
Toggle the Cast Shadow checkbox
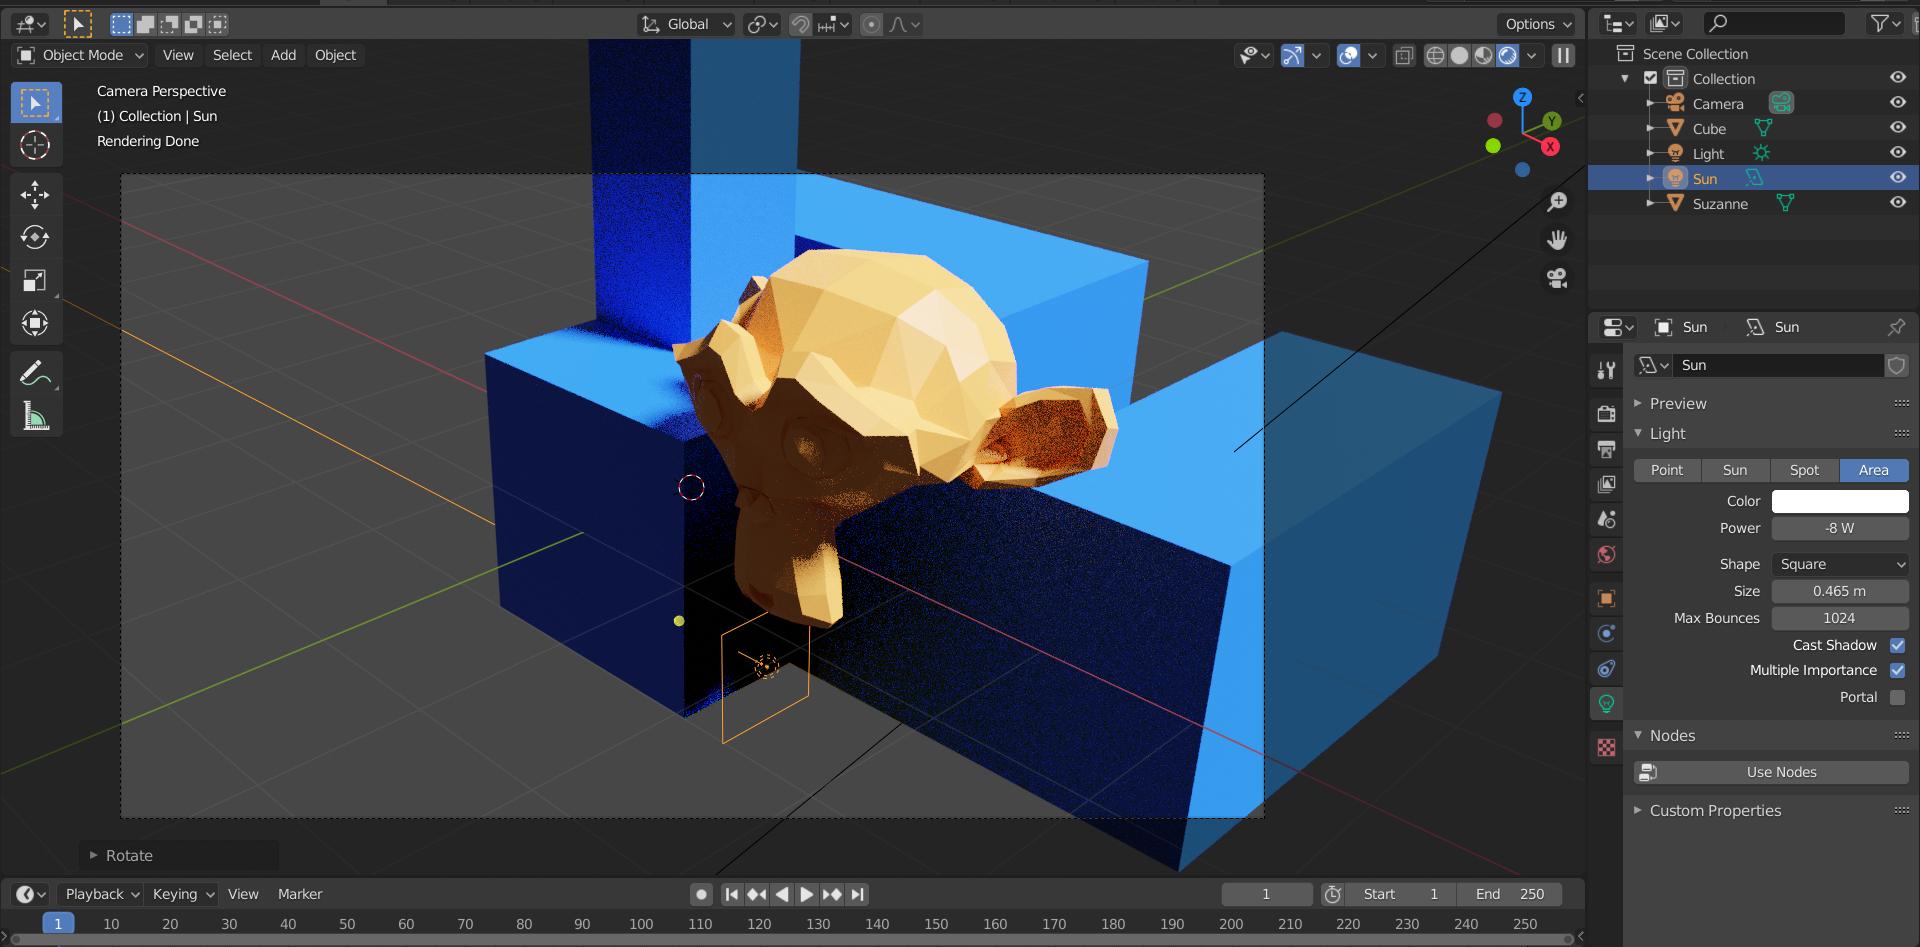[x=1897, y=645]
